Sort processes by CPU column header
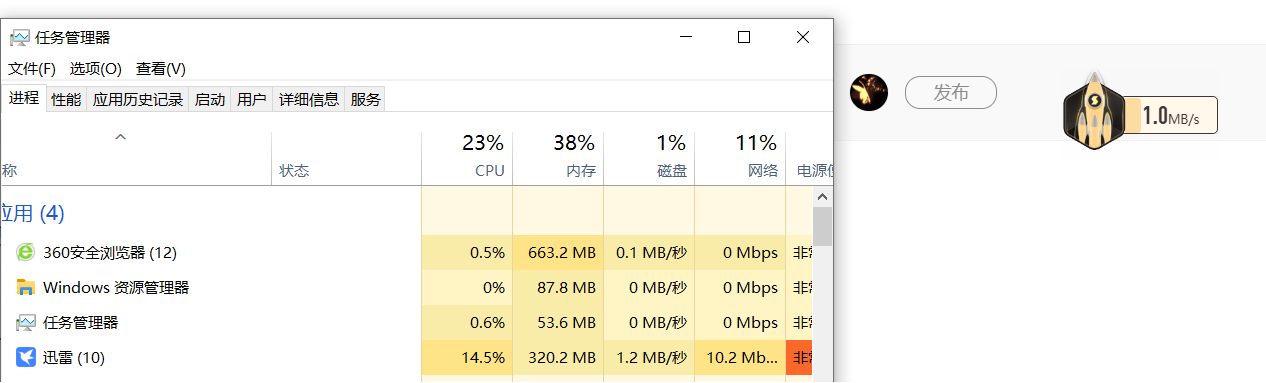1266x383 pixels. (467, 156)
